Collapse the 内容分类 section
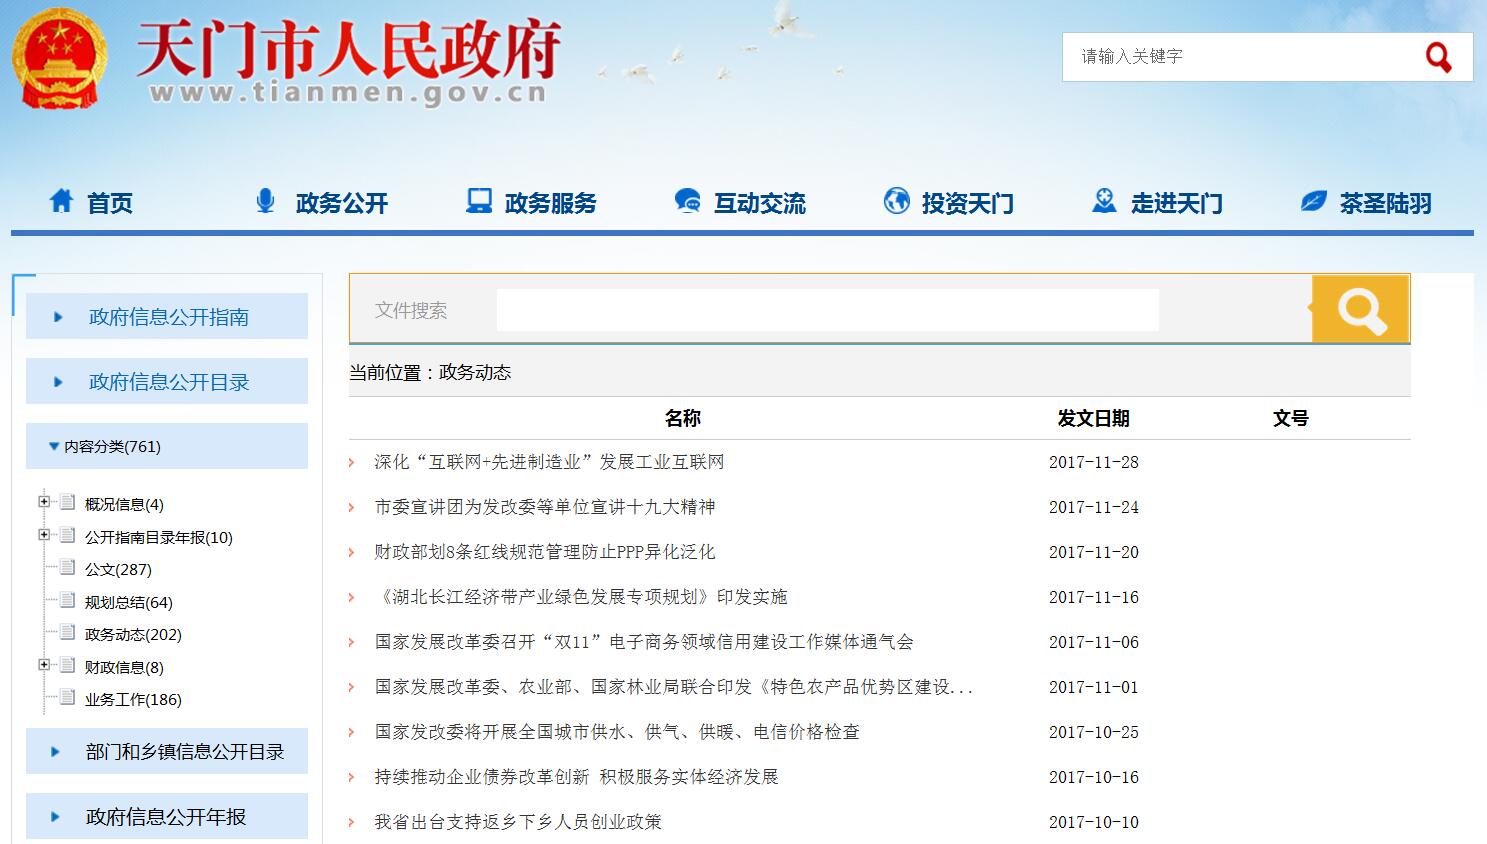Screen dimensions: 1487x844 click(x=54, y=447)
